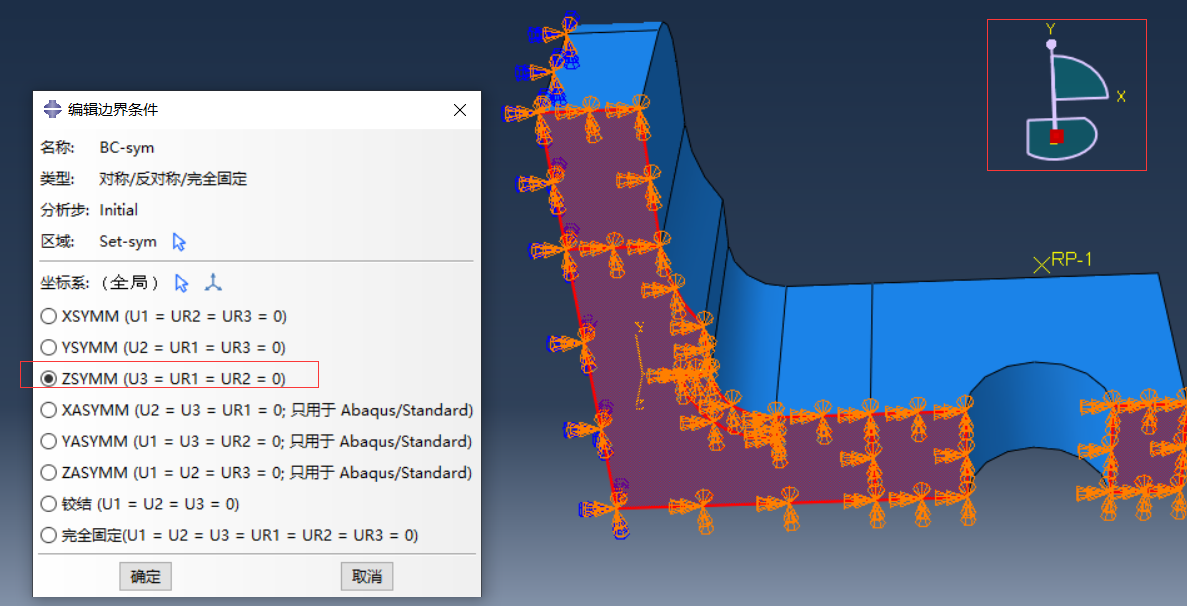Click the region edit arrow beside Set-sym
The height and width of the screenshot is (606, 1187).
pyautogui.click(x=179, y=242)
